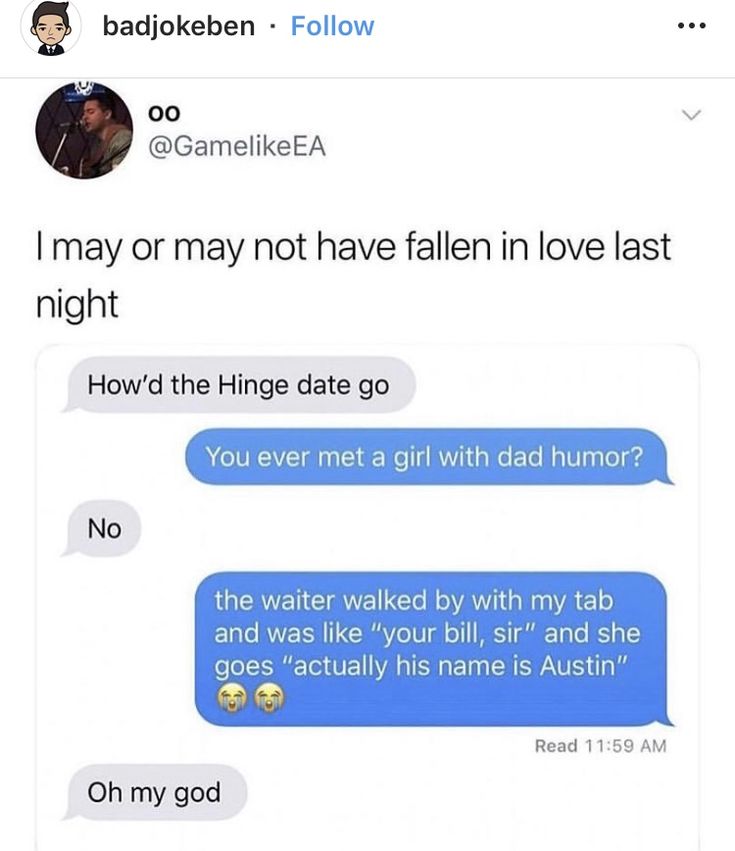Click the word 'Hinge' in first message

pyautogui.click(x=254, y=386)
